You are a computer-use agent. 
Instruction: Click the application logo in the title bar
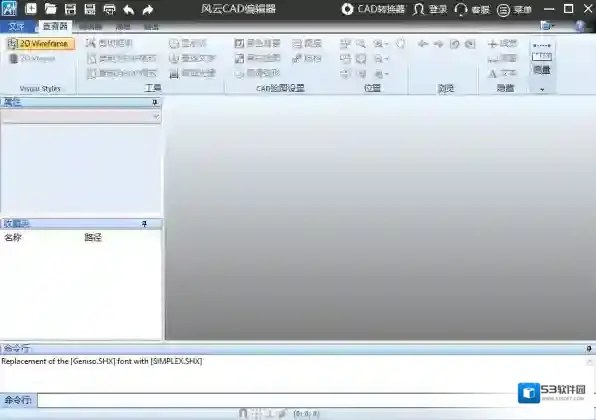click(x=9, y=8)
